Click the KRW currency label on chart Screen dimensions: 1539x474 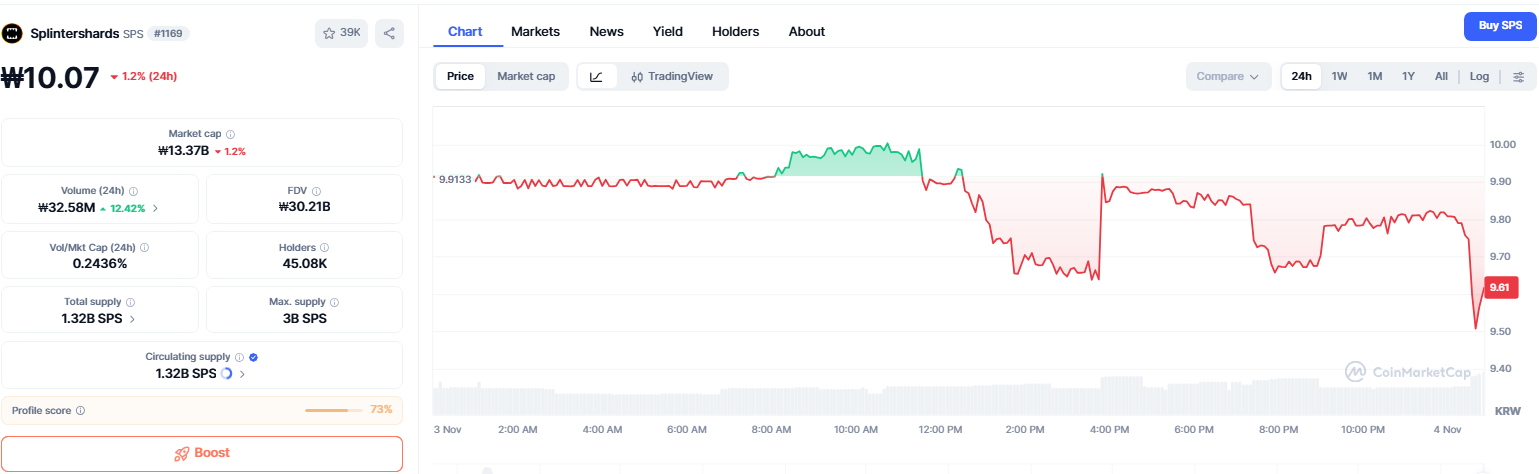1507,411
